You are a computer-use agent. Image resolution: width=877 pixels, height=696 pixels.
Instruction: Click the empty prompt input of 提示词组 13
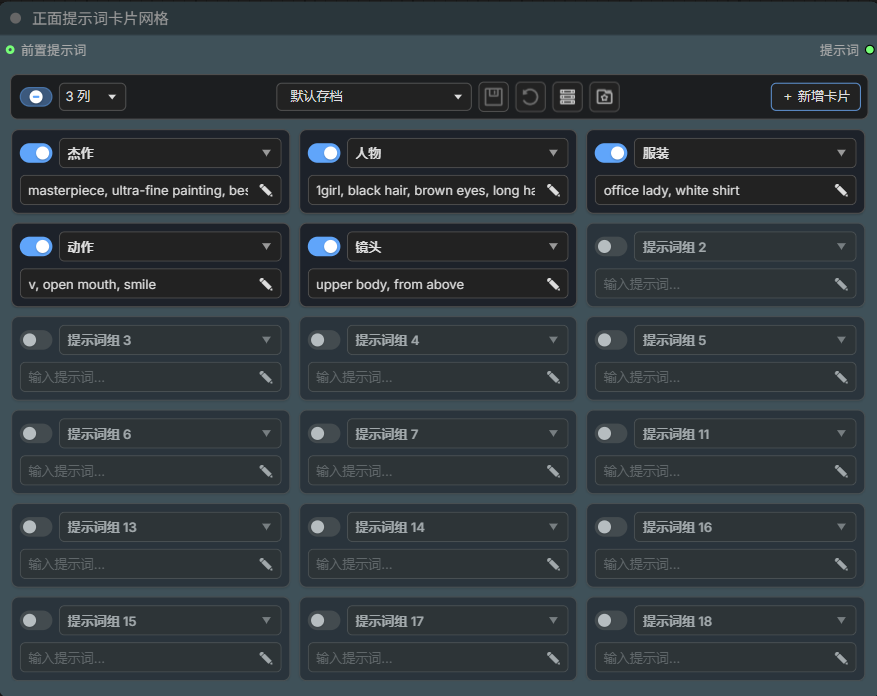(x=150, y=565)
